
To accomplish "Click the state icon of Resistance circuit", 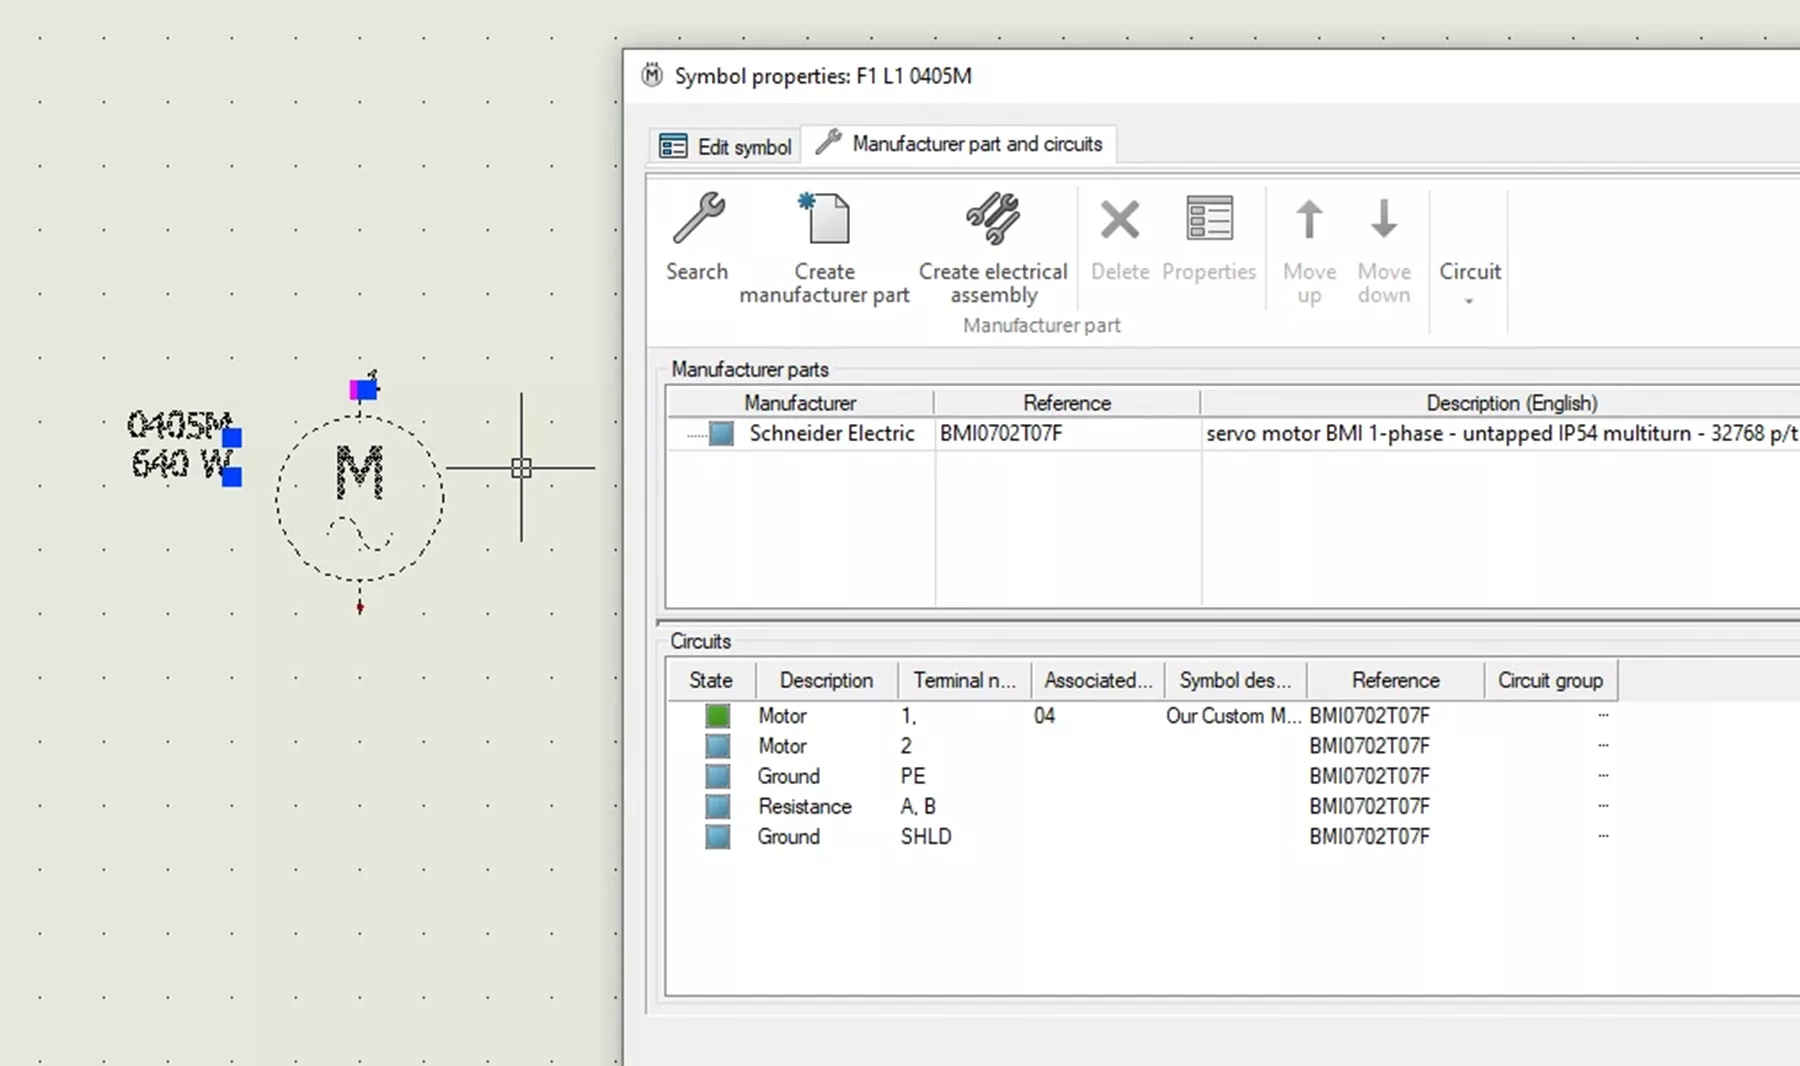I will tap(717, 806).
